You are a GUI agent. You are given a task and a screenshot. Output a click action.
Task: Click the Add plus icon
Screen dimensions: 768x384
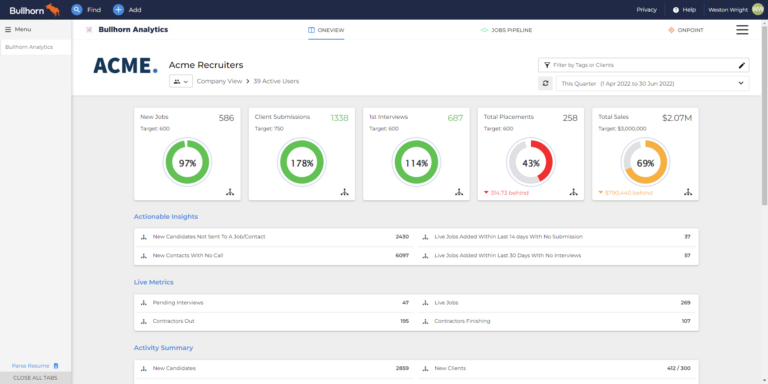118,10
